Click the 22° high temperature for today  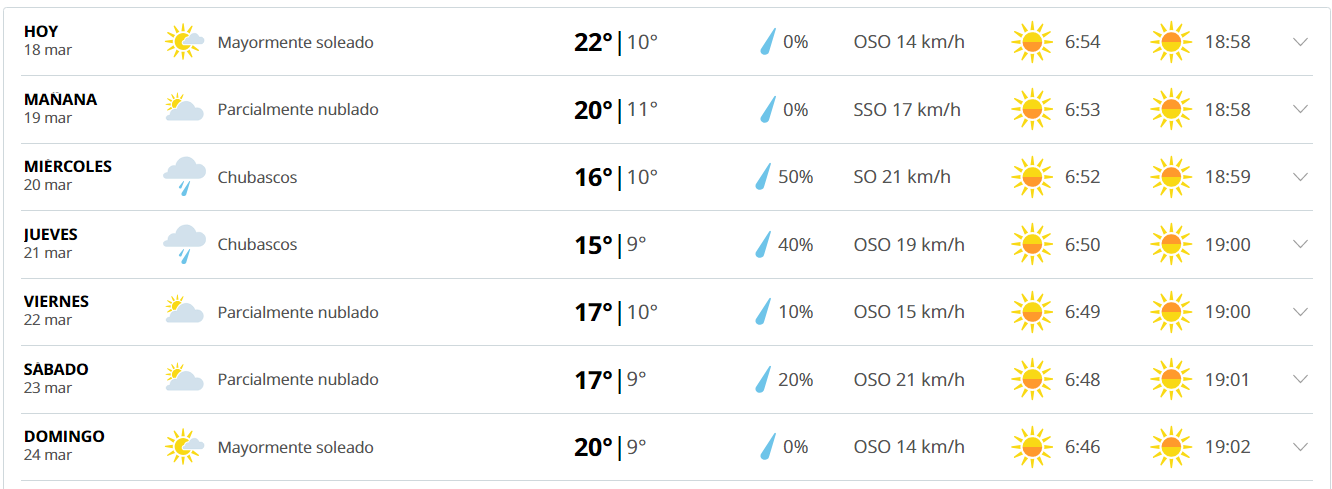pyautogui.click(x=593, y=43)
